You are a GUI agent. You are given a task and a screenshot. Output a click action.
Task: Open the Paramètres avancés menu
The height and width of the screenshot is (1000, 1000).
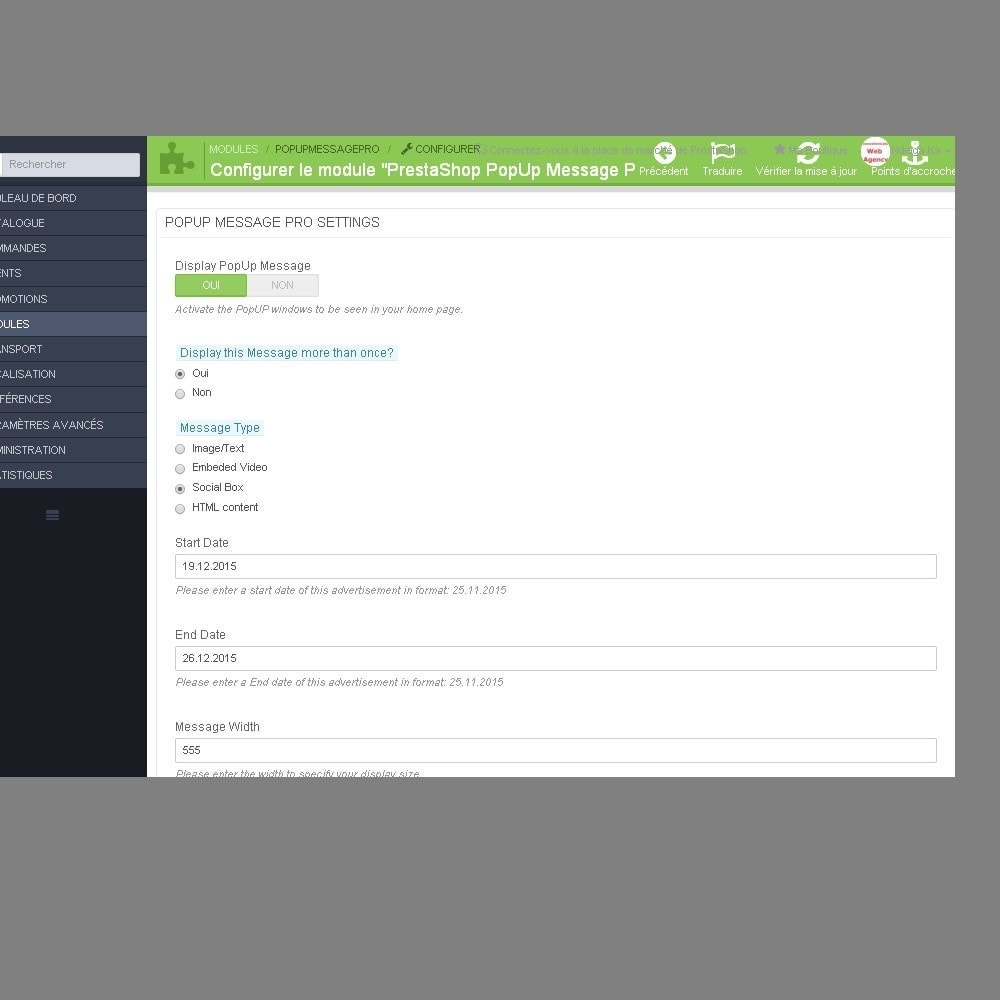73,425
